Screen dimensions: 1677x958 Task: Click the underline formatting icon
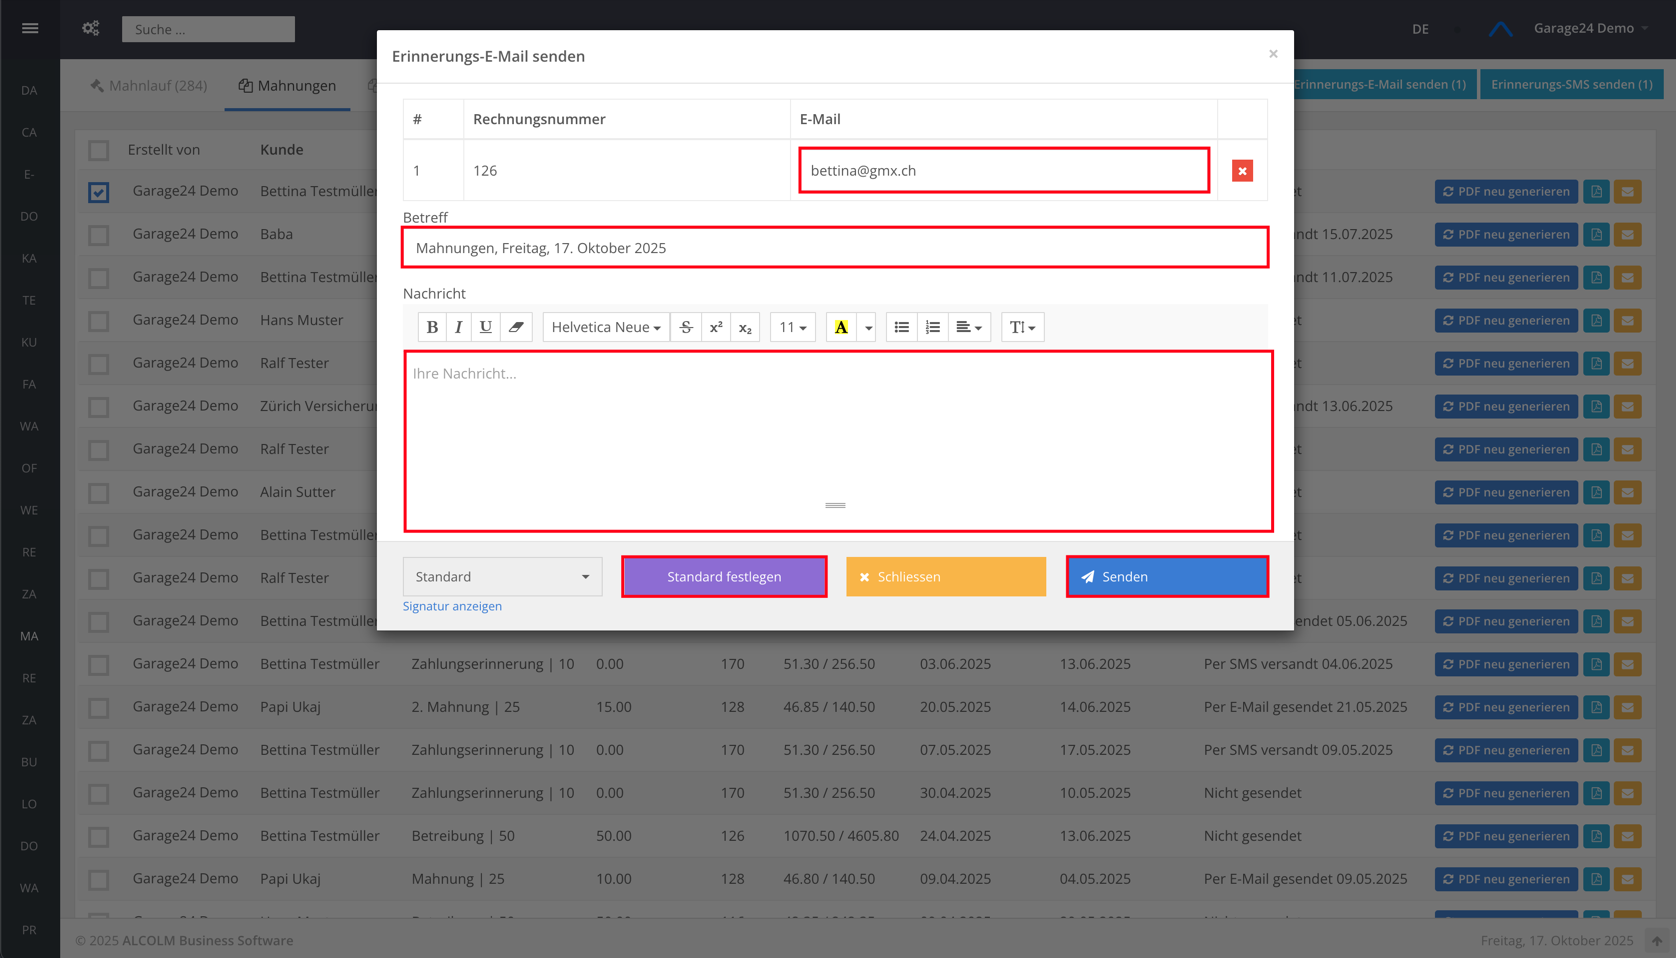pos(486,327)
